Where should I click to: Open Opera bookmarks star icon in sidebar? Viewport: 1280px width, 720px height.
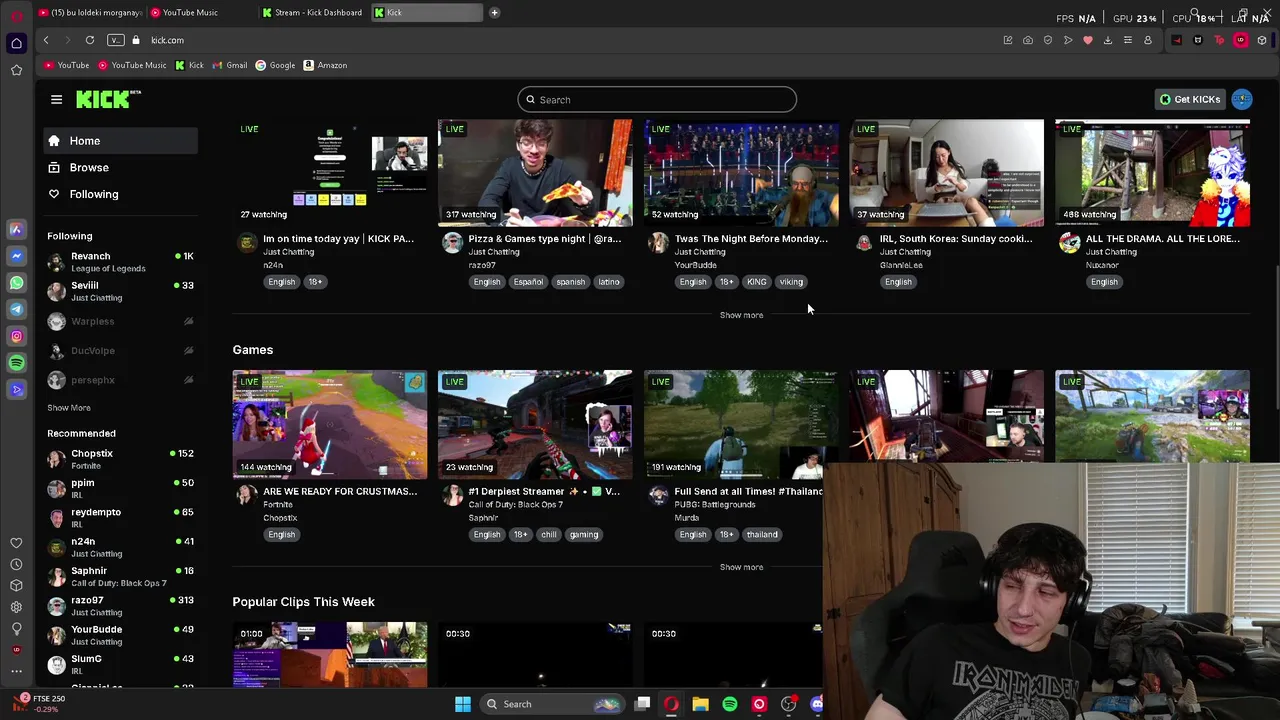point(16,70)
